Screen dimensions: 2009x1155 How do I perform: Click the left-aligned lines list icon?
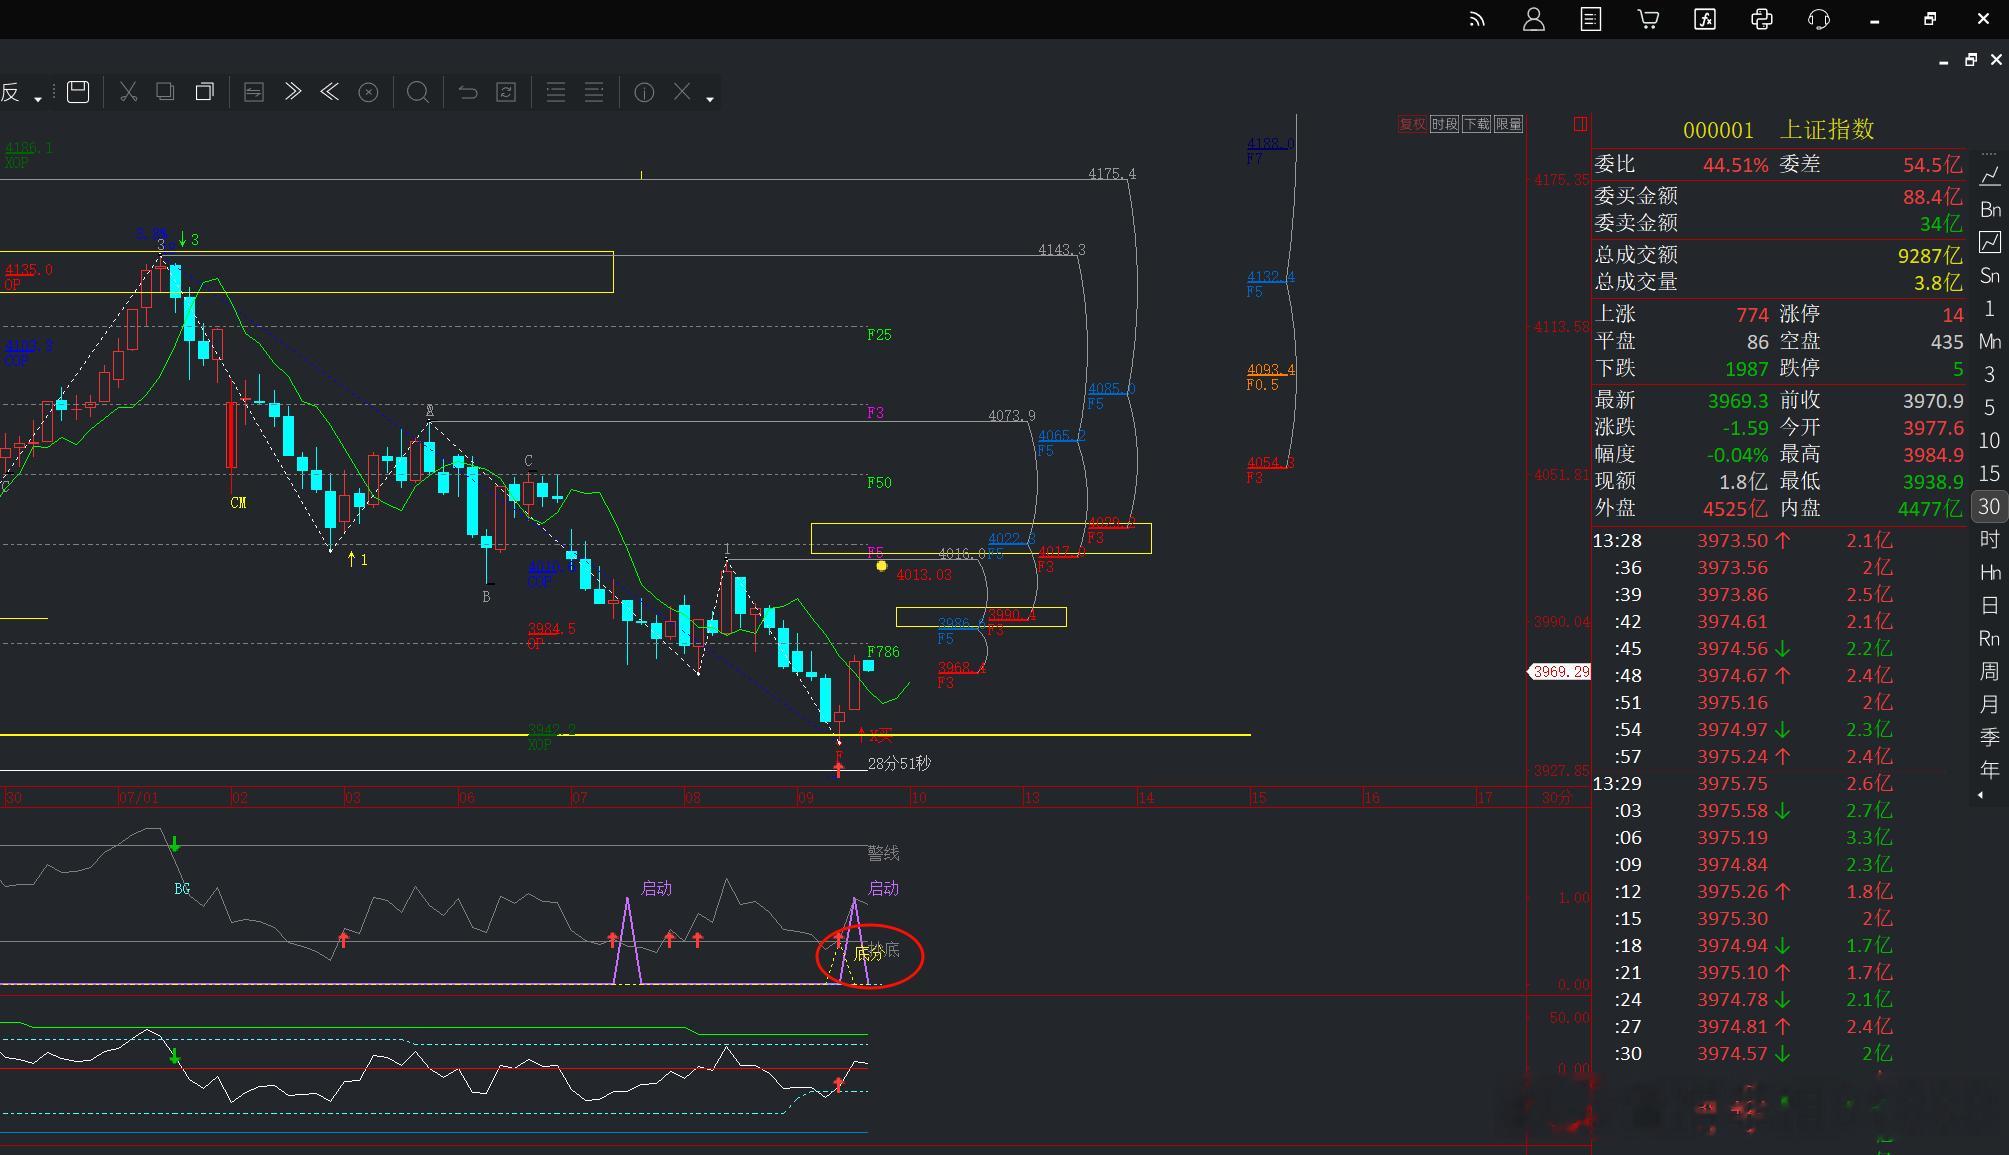click(556, 92)
